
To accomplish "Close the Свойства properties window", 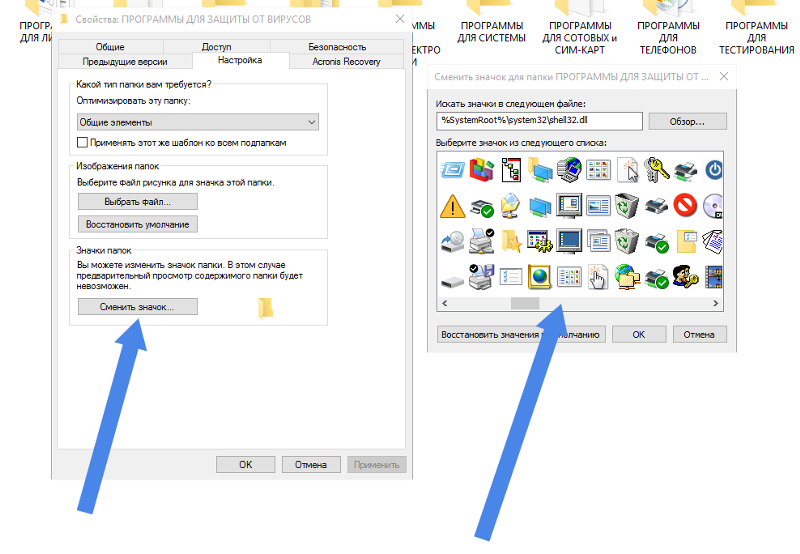I will pos(400,19).
